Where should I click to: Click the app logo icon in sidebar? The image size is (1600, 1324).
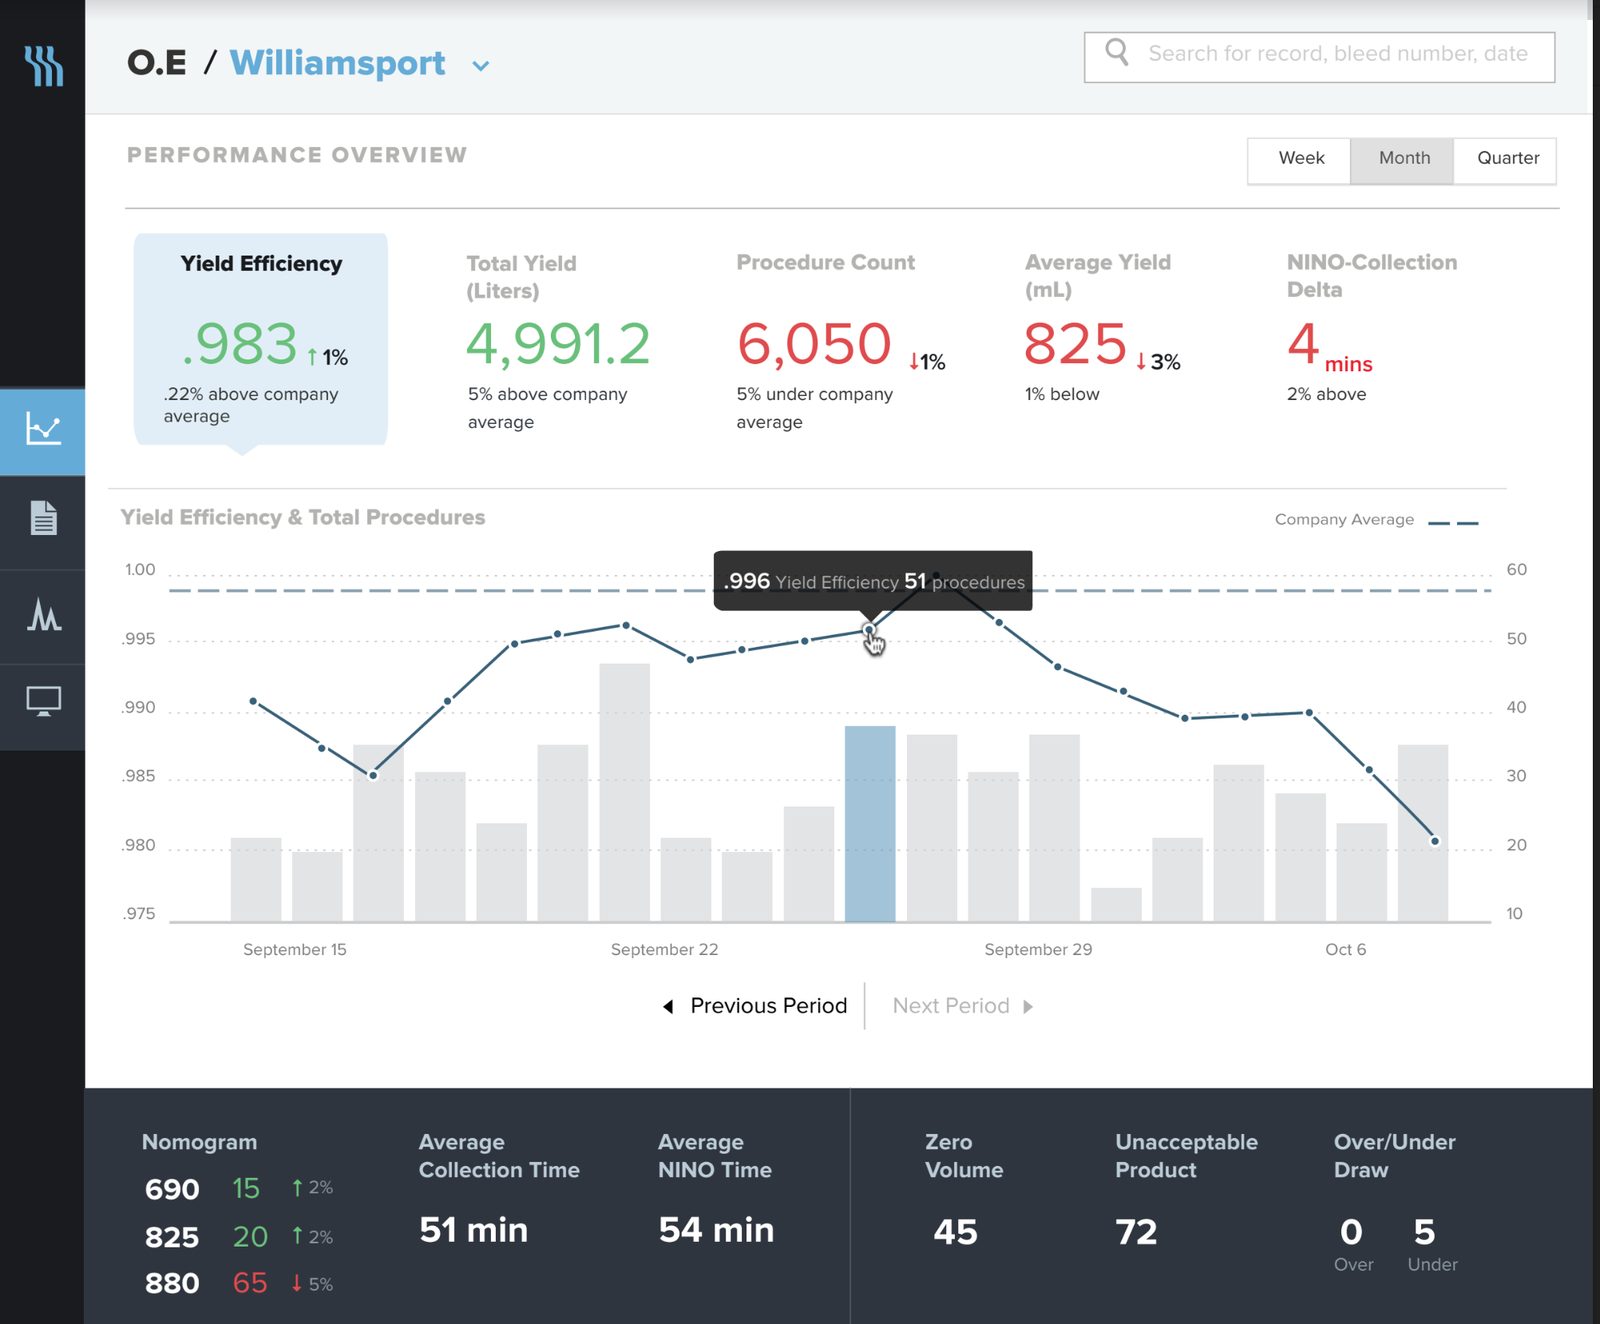[43, 66]
